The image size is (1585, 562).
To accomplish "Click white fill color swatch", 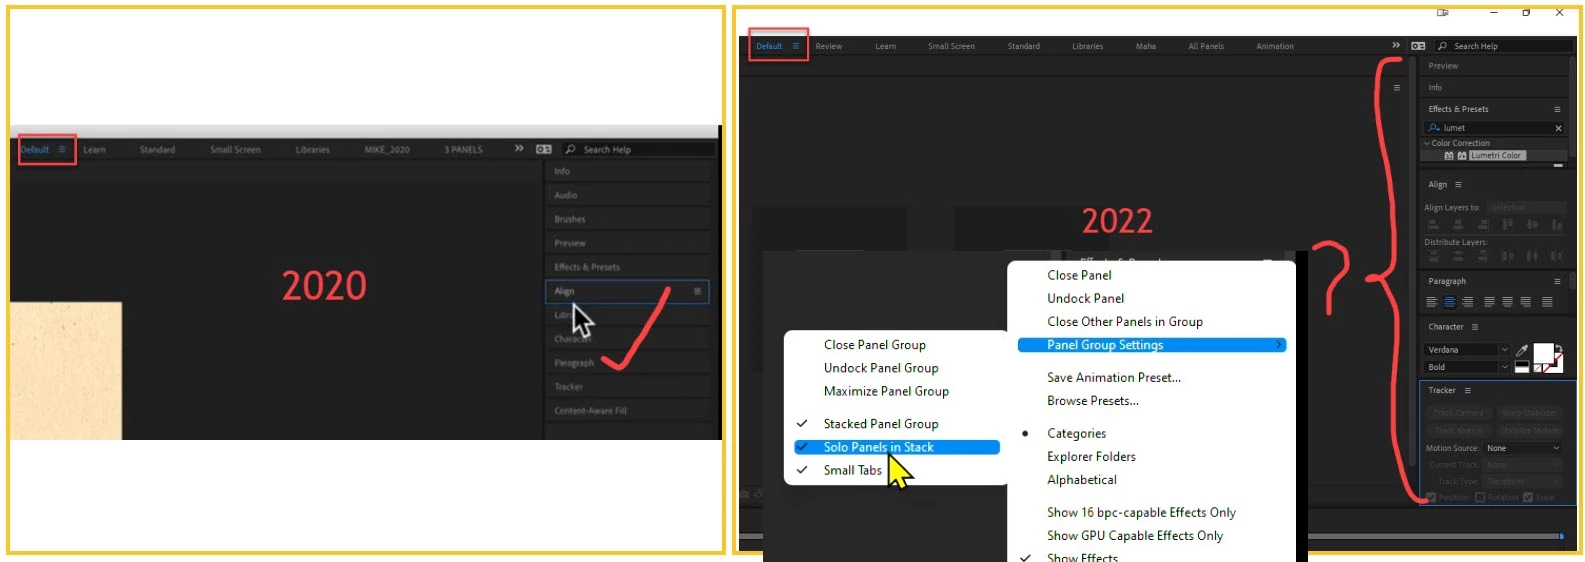I will 1542,353.
